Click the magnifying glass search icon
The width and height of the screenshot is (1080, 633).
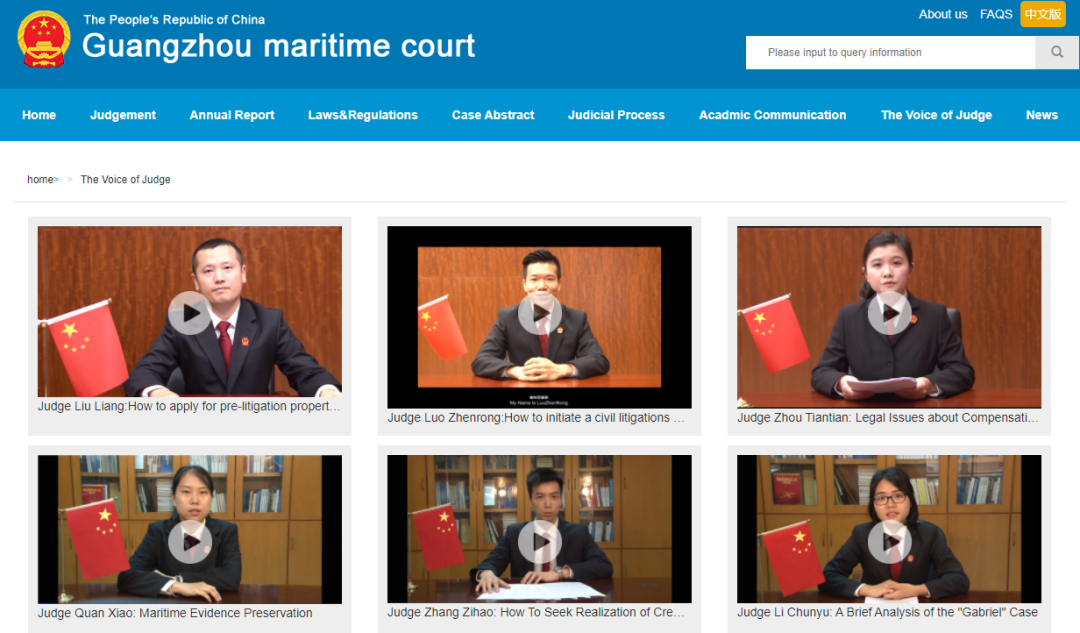(x=1057, y=53)
